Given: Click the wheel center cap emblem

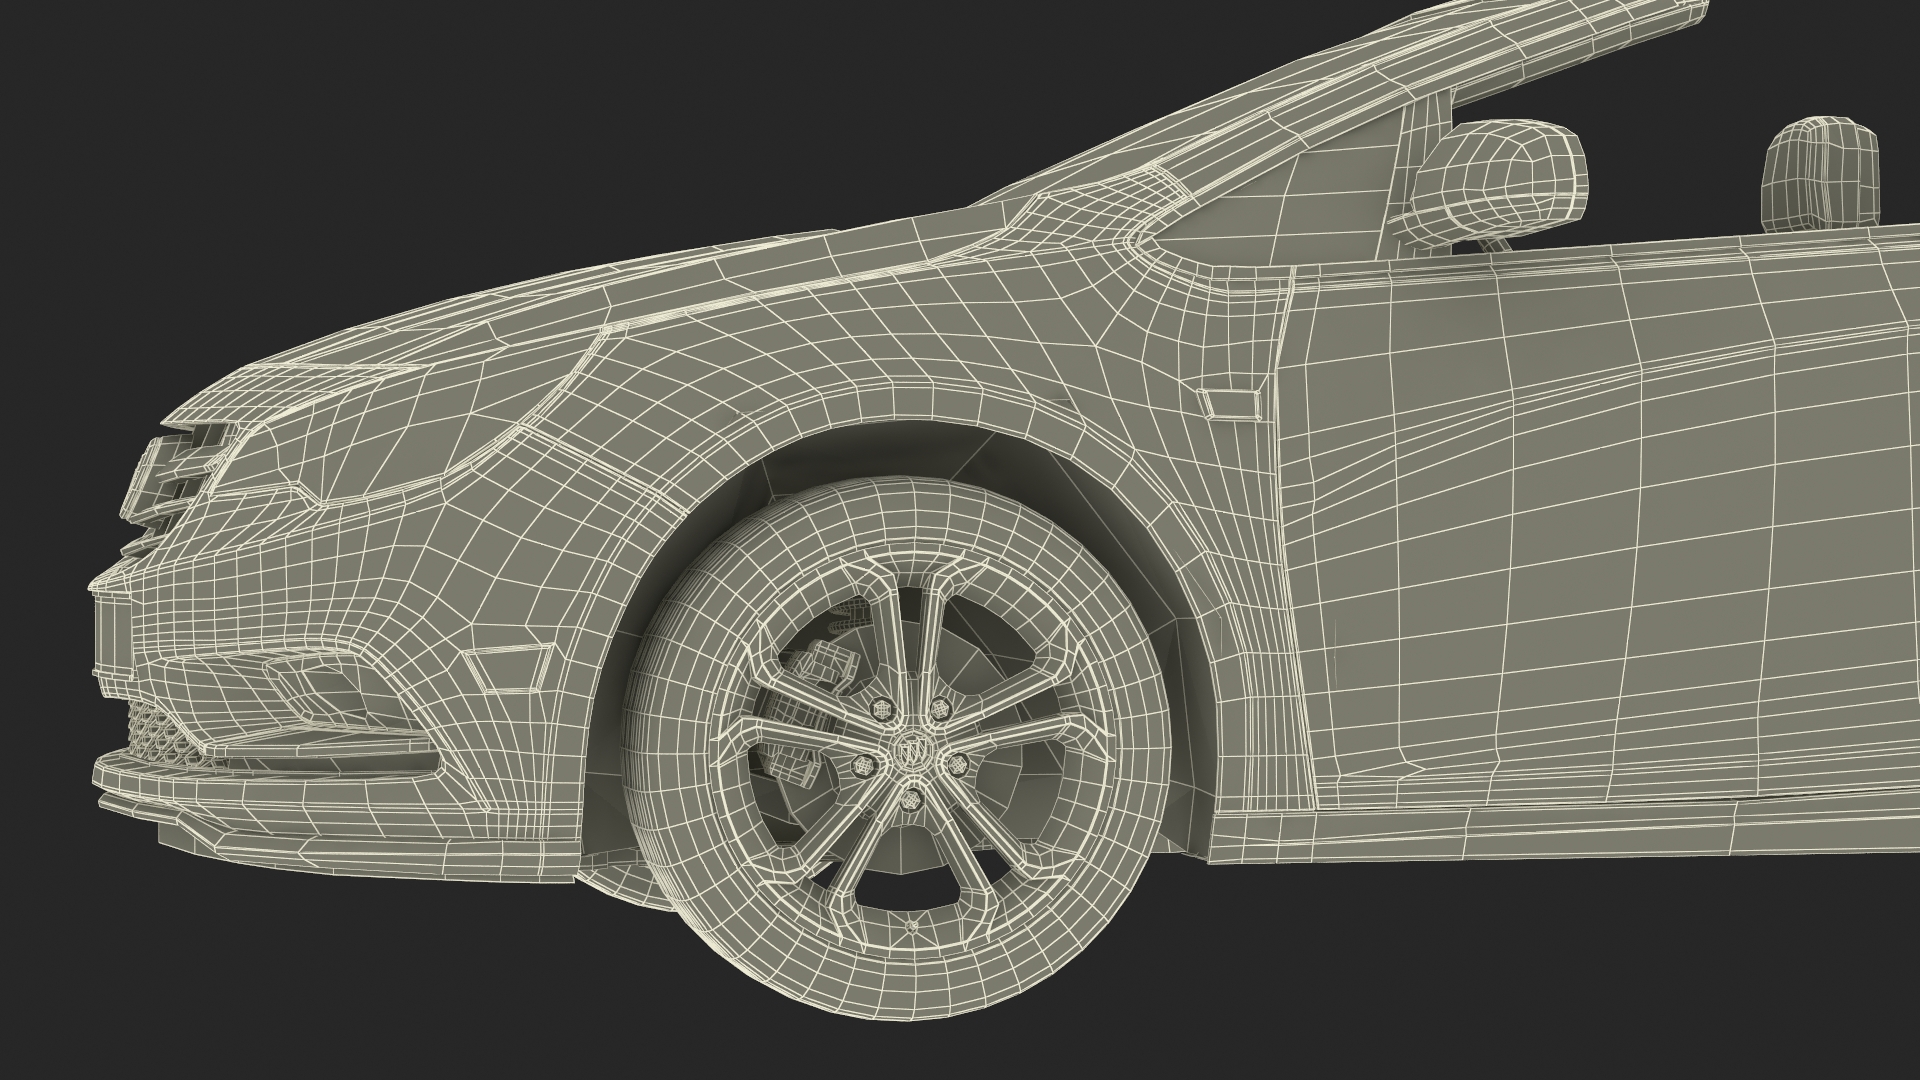Looking at the screenshot, I should [x=911, y=752].
